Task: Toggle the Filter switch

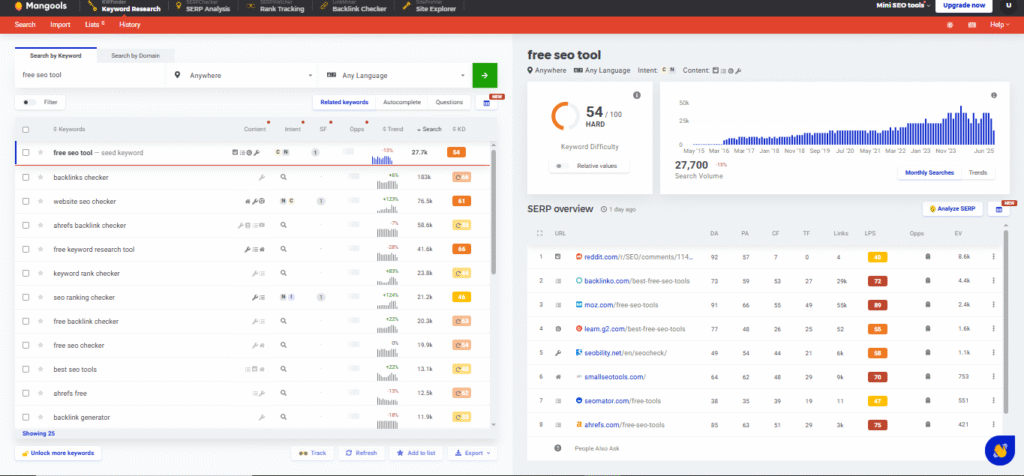Action: 29,103
